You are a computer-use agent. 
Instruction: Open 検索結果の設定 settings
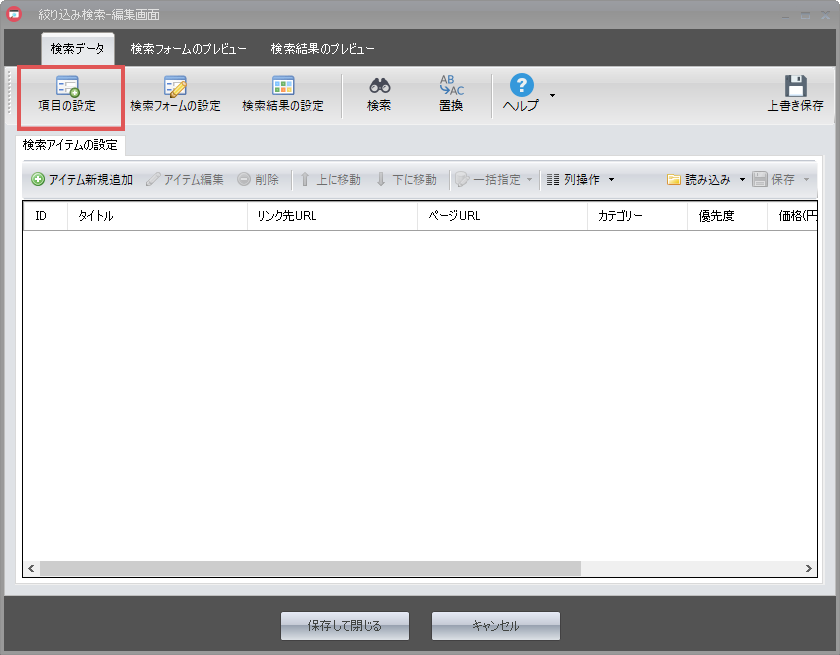point(283,95)
